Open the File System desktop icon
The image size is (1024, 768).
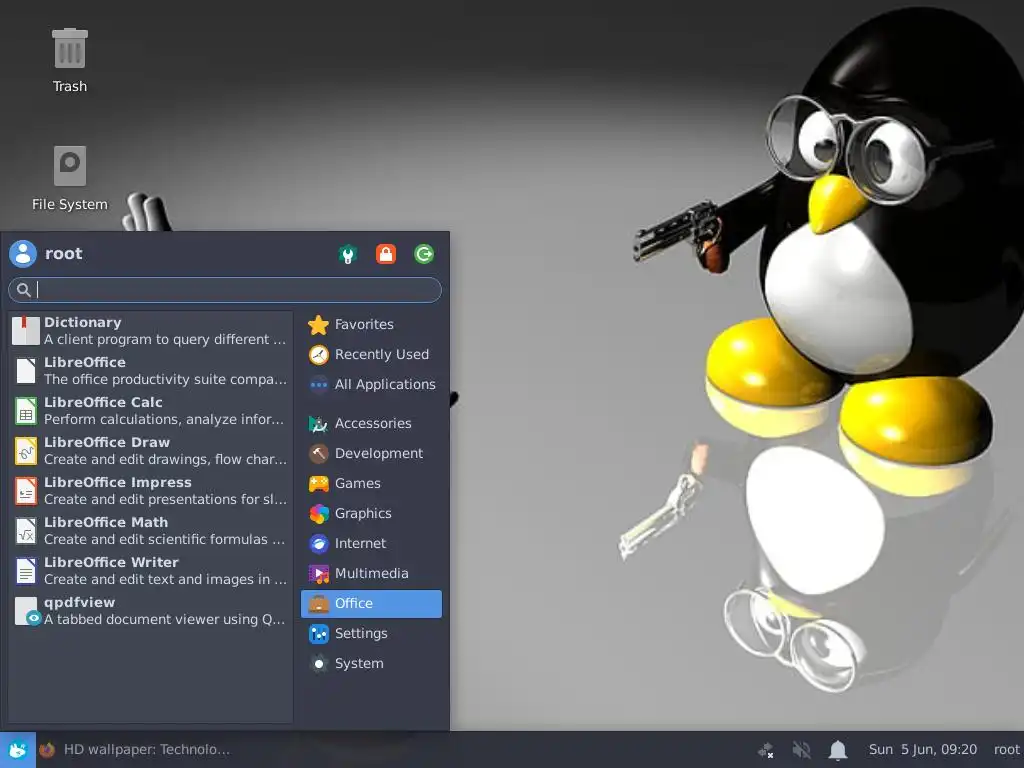tap(69, 178)
